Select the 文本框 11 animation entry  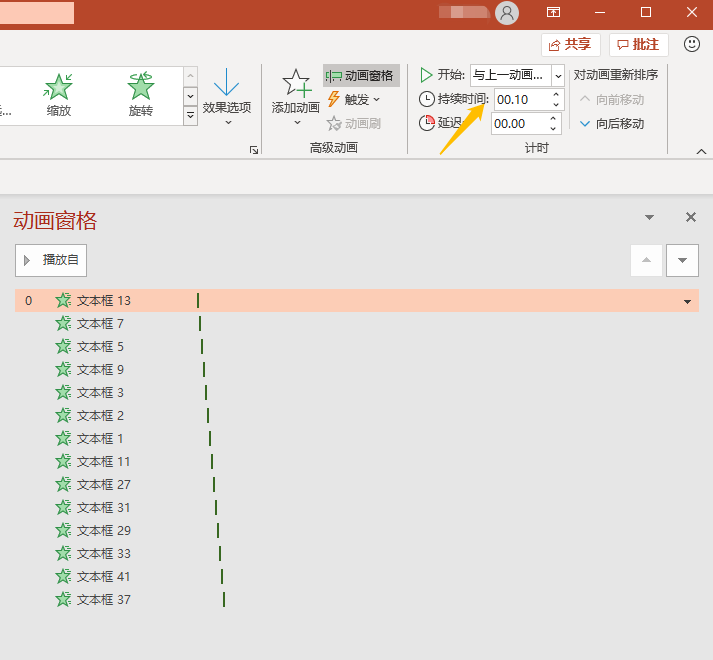pos(357,462)
